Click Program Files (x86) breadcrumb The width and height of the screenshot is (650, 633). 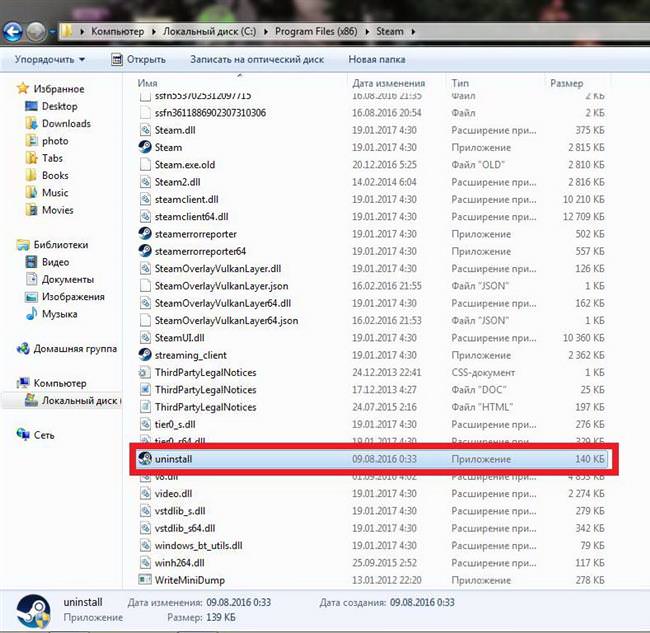316,32
